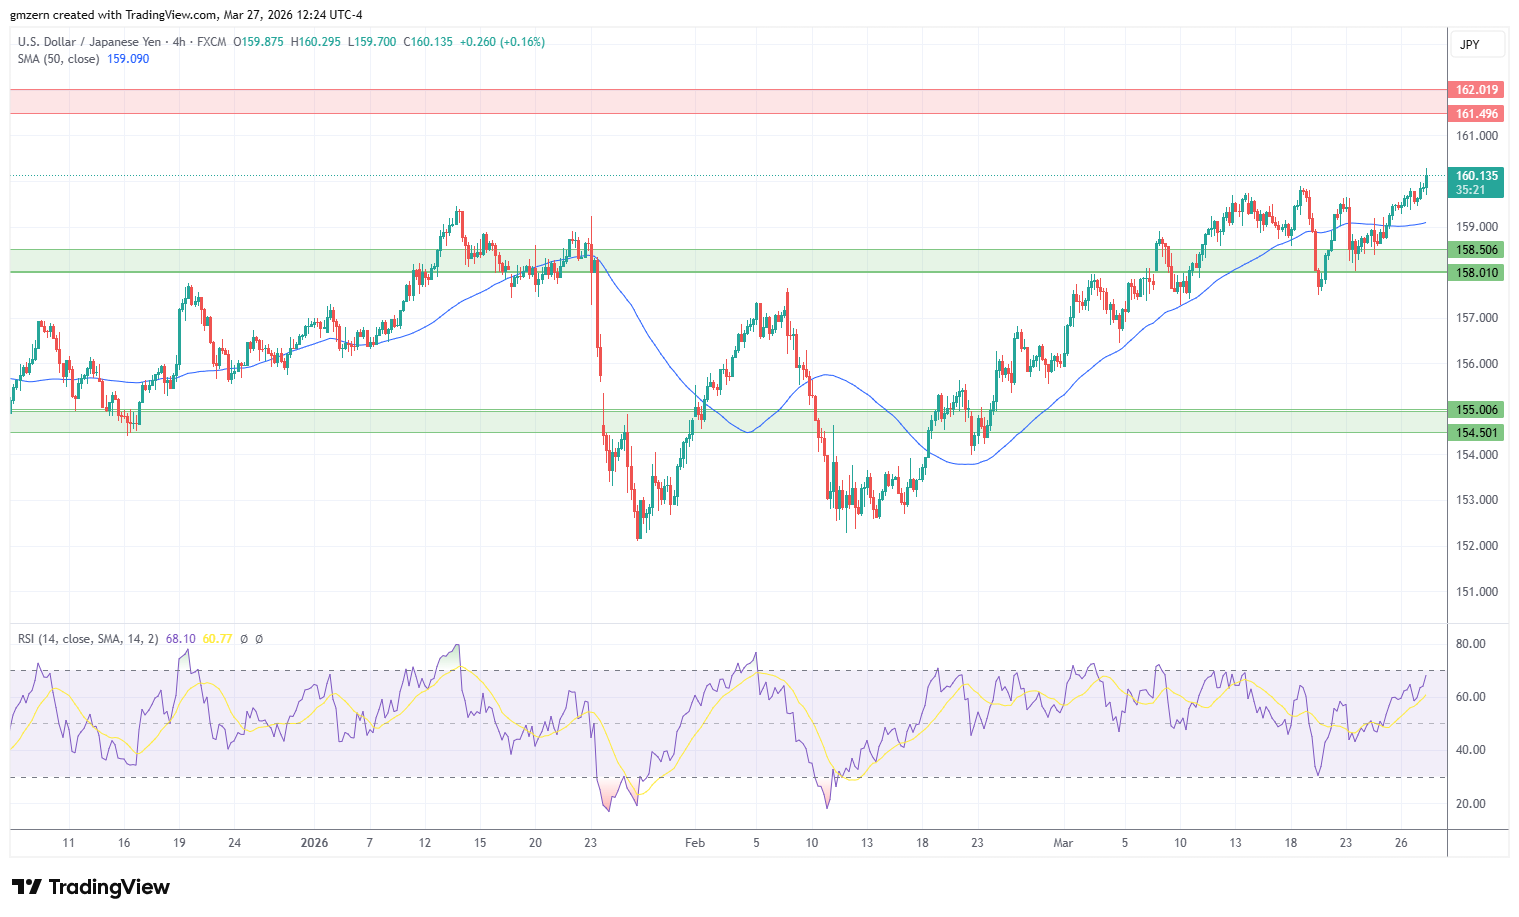Select the 155.006 support price label
This screenshot has width=1519, height=917.
click(1476, 410)
